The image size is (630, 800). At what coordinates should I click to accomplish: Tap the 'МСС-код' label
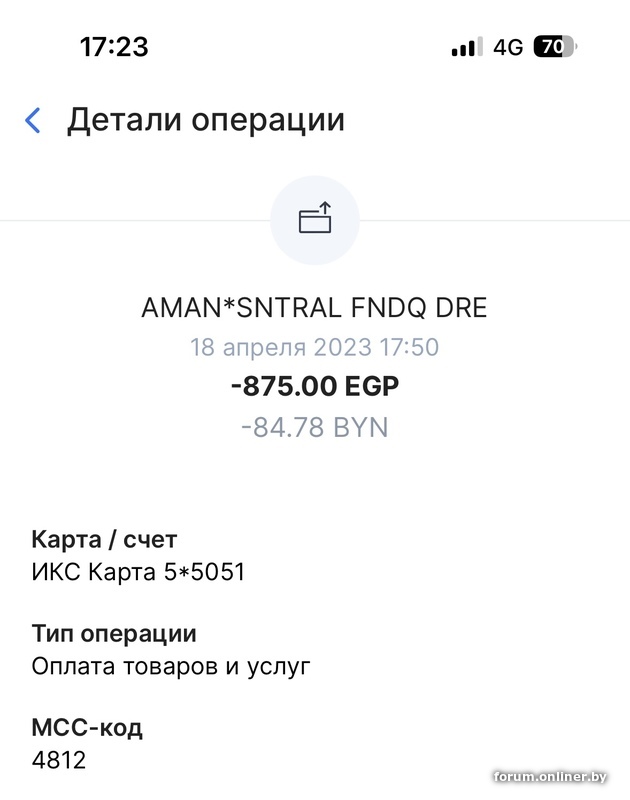87,727
